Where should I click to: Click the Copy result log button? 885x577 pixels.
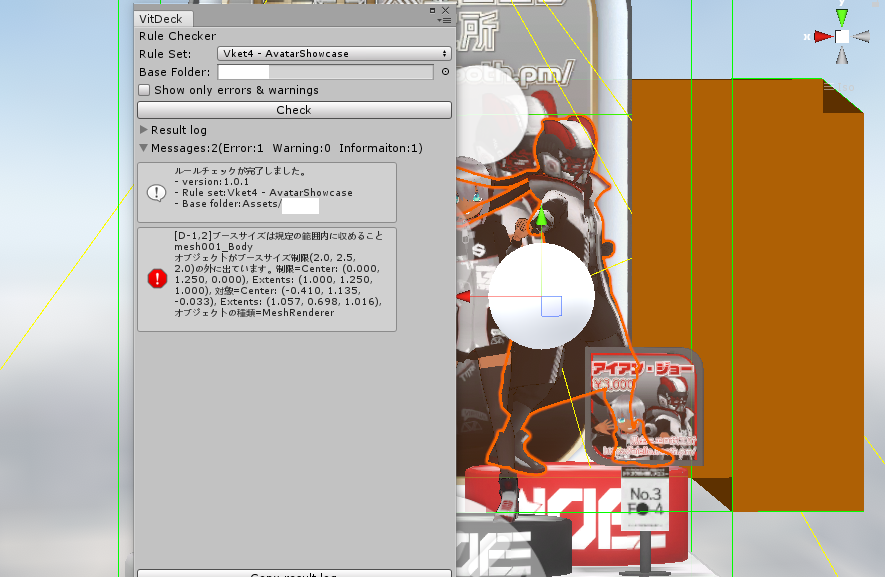tap(294, 574)
